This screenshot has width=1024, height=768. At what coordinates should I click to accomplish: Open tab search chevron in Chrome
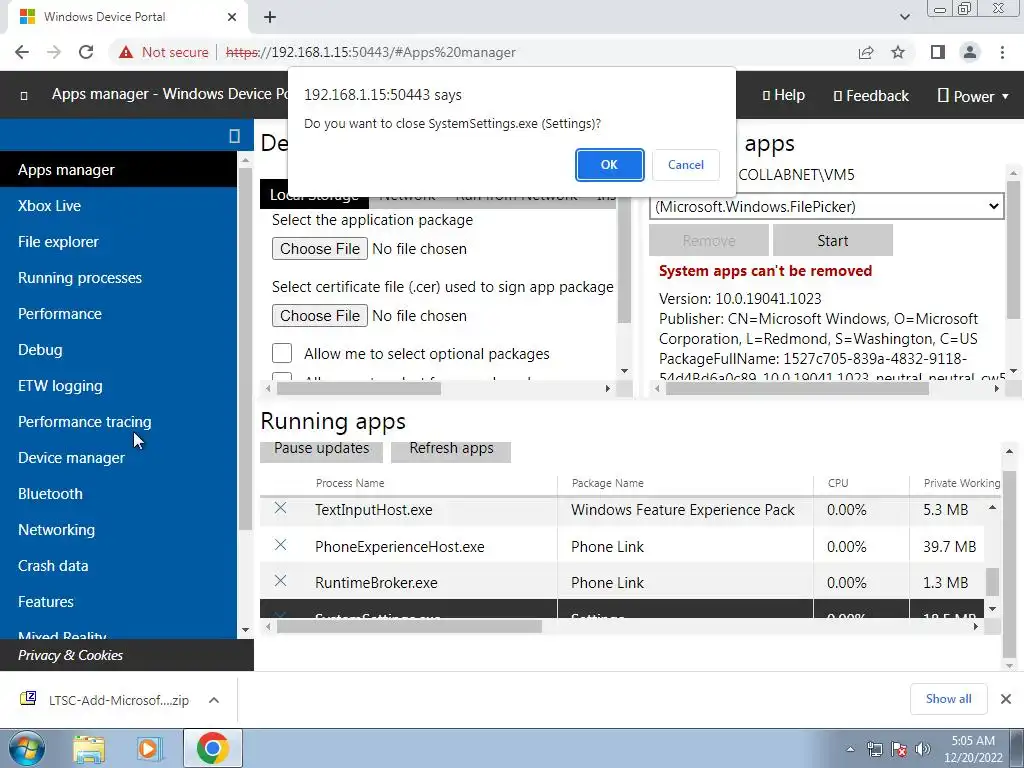click(x=904, y=17)
